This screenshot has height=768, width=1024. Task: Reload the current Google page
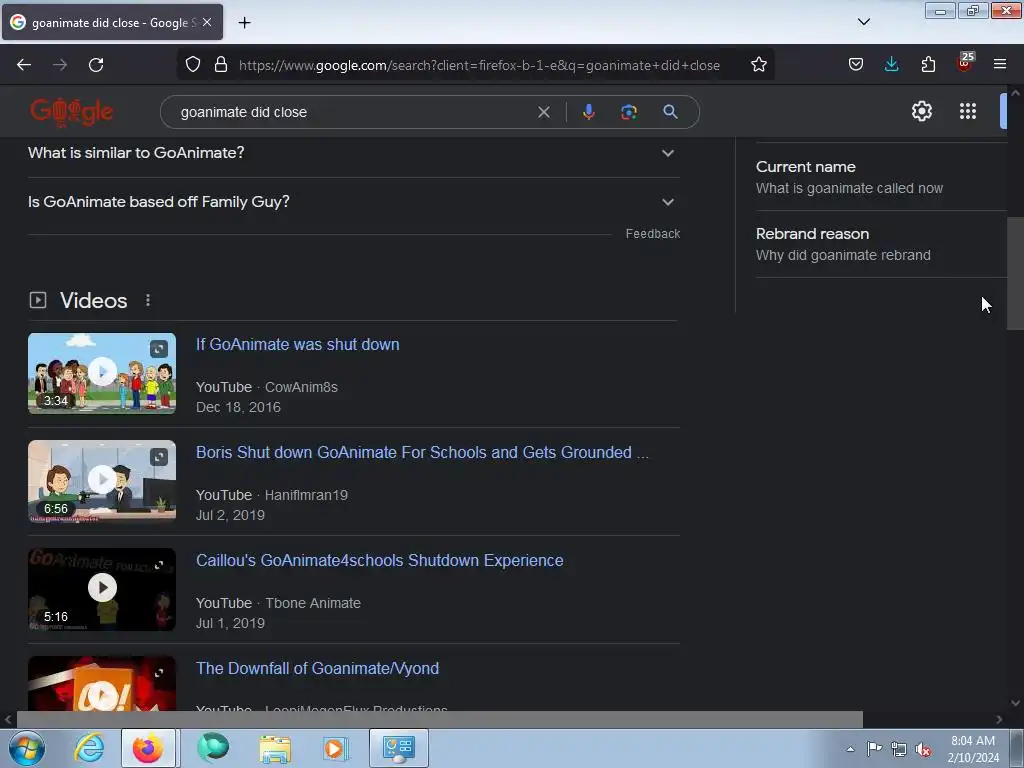(x=96, y=65)
